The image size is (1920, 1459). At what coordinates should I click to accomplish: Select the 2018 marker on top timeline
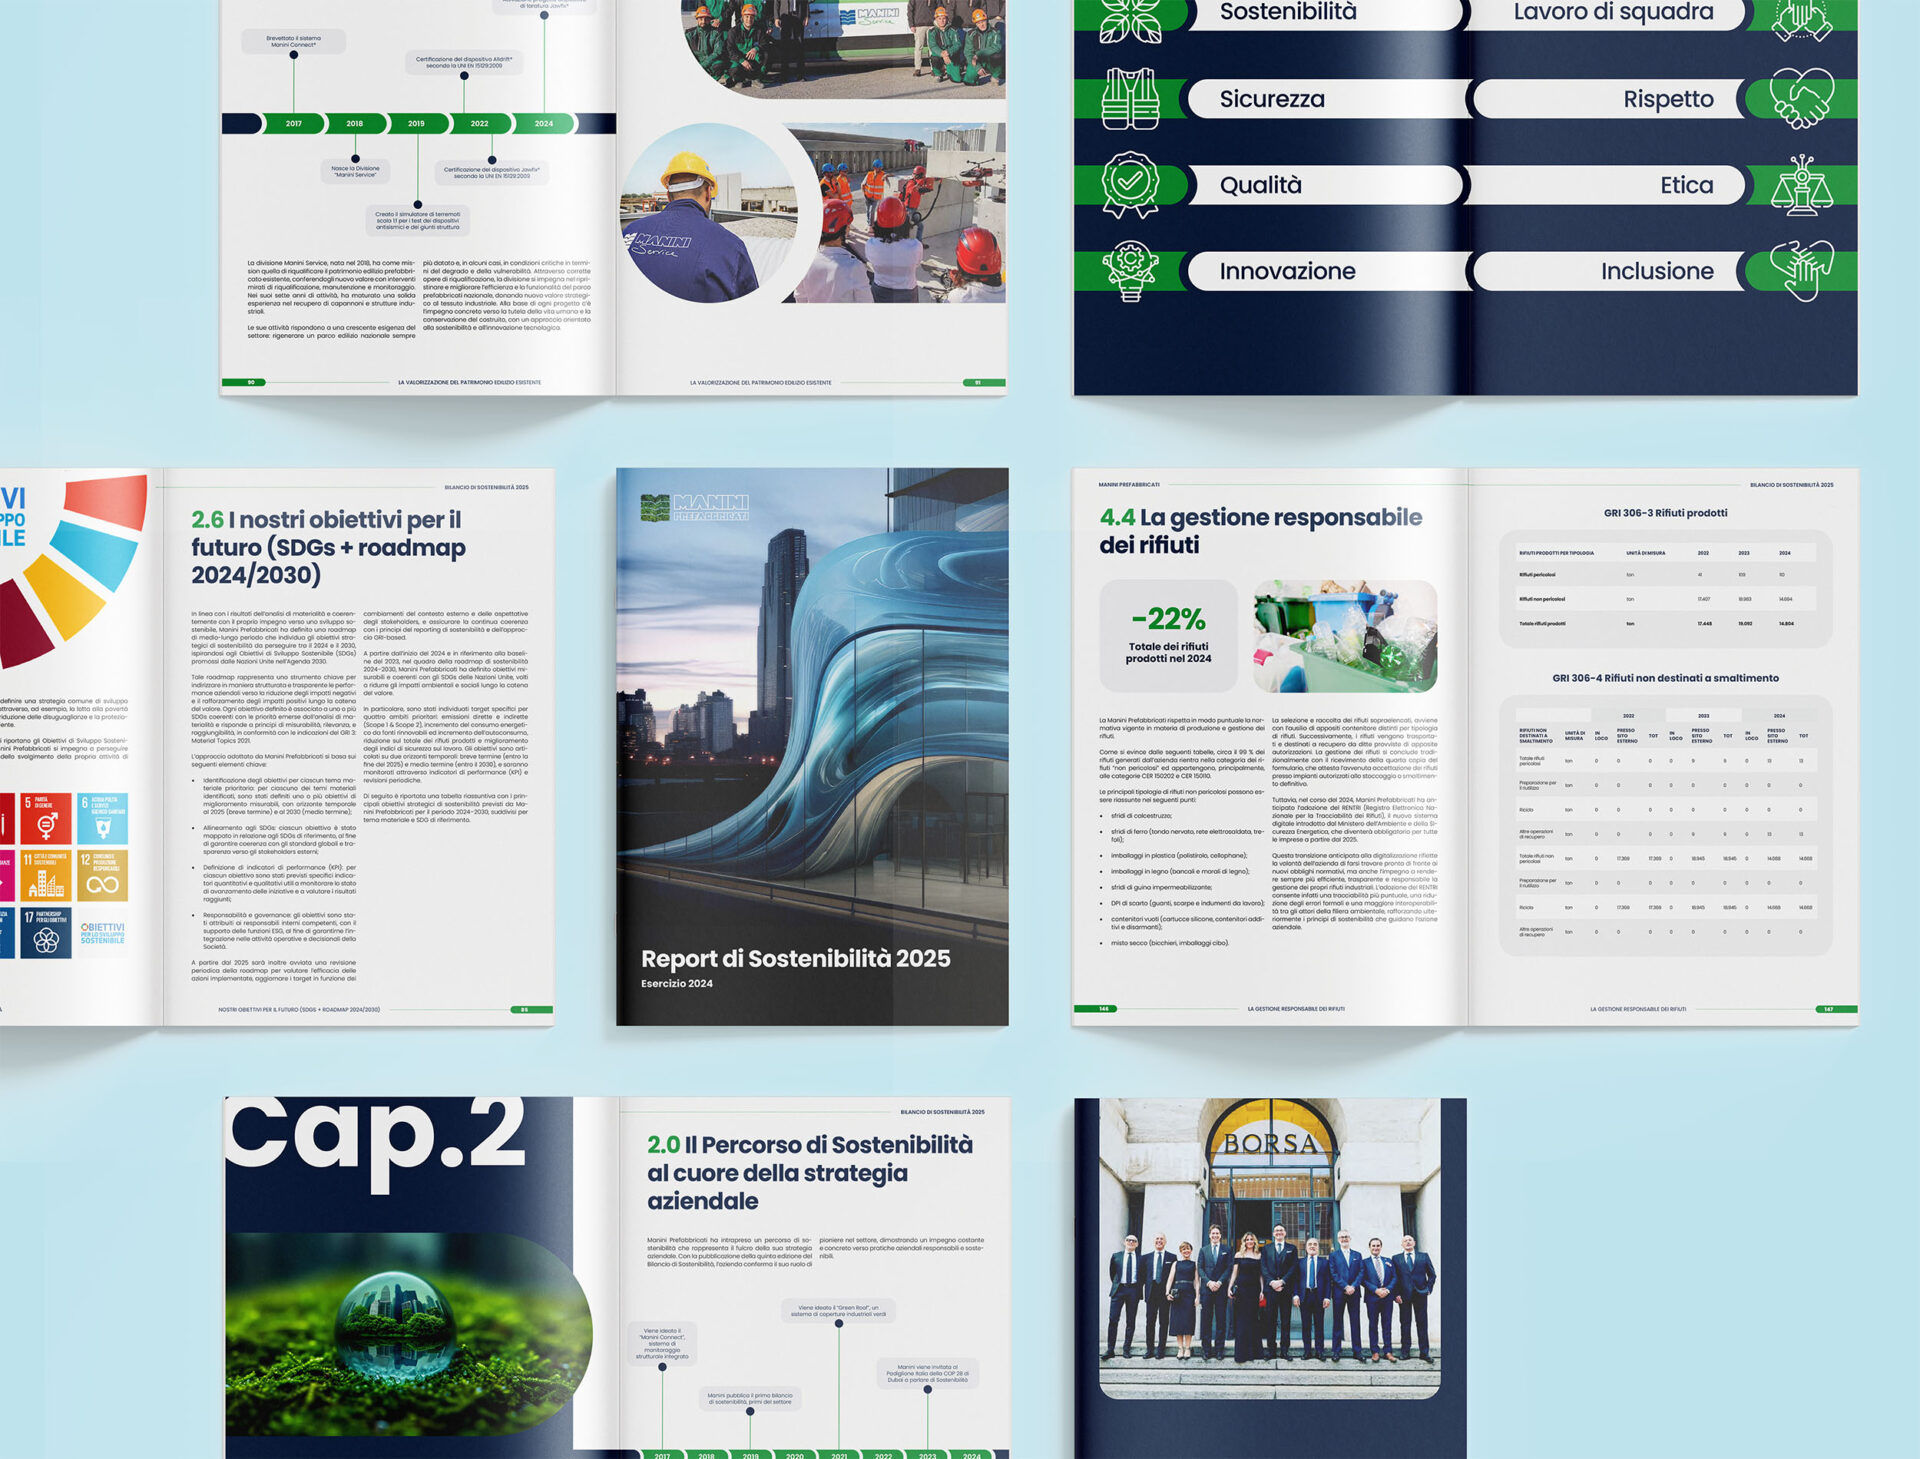355,124
